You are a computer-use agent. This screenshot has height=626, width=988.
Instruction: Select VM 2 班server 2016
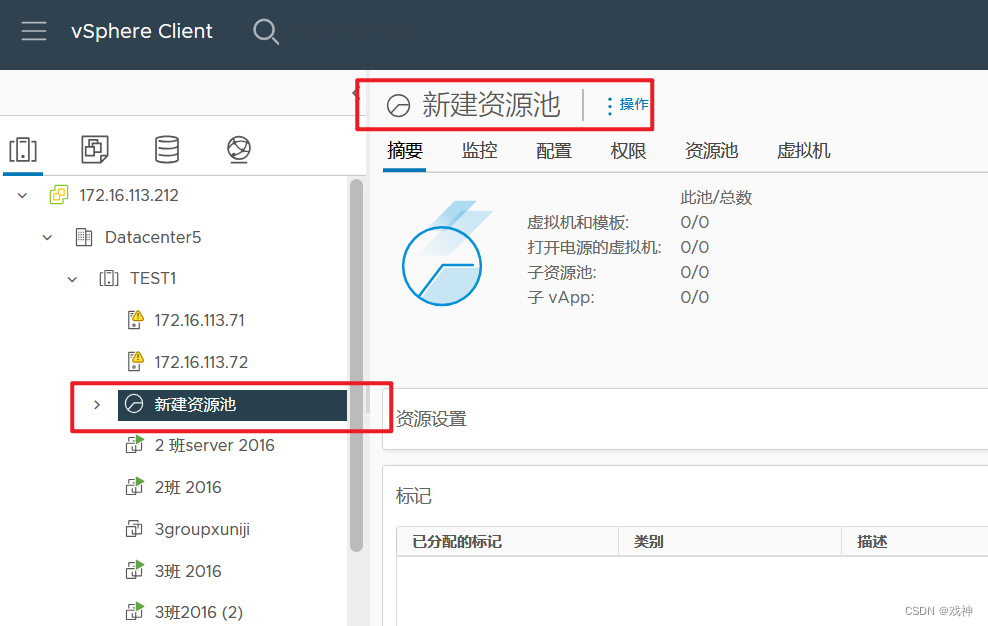tap(214, 446)
